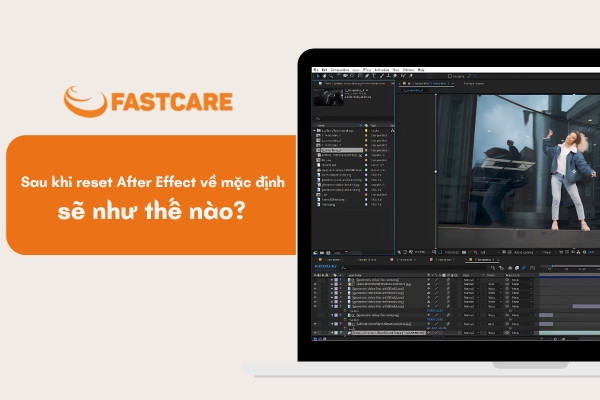Select the Eraser tool
This screenshot has width=600, height=400.
click(x=395, y=76)
